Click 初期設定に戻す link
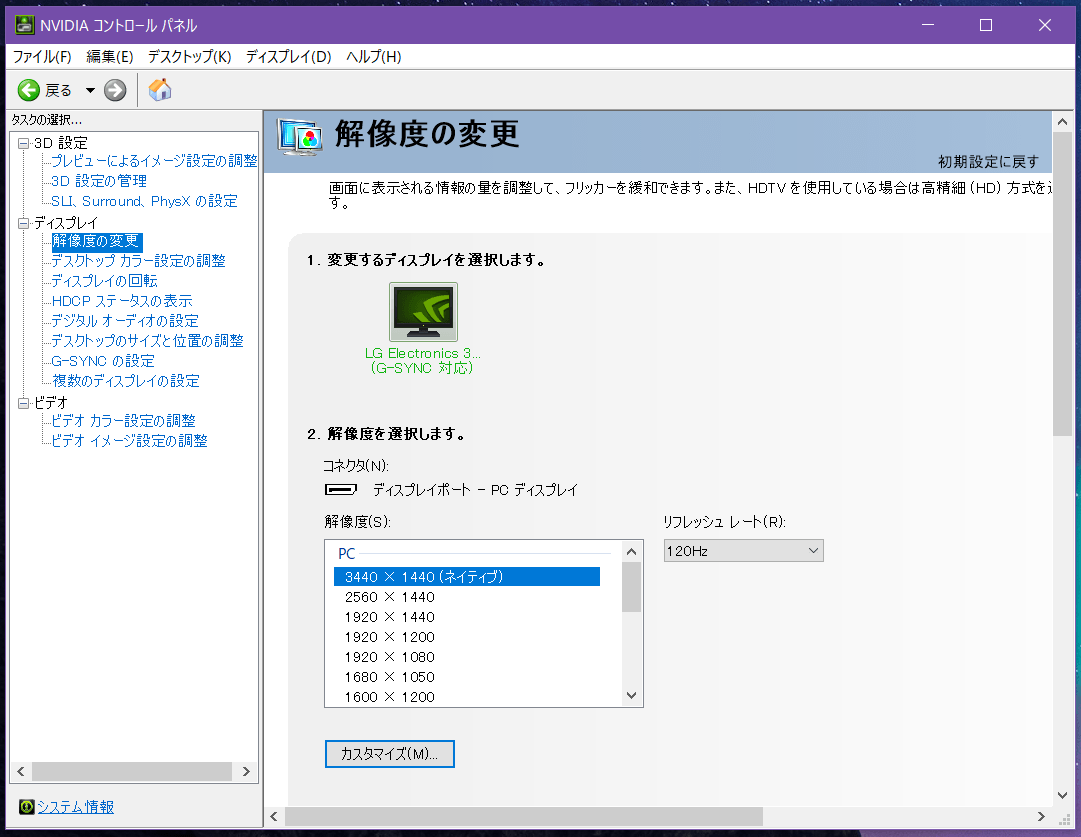Screen dimensions: 1081x837 click(x=988, y=161)
